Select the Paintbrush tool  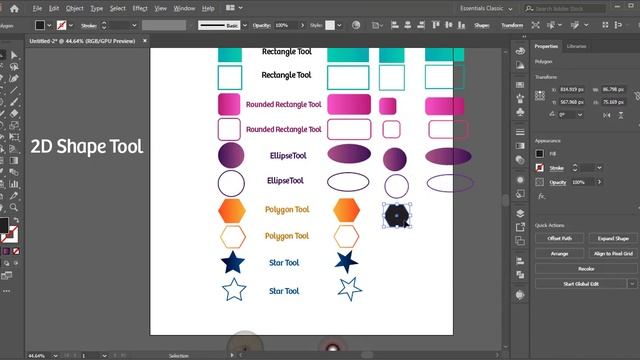(14, 102)
